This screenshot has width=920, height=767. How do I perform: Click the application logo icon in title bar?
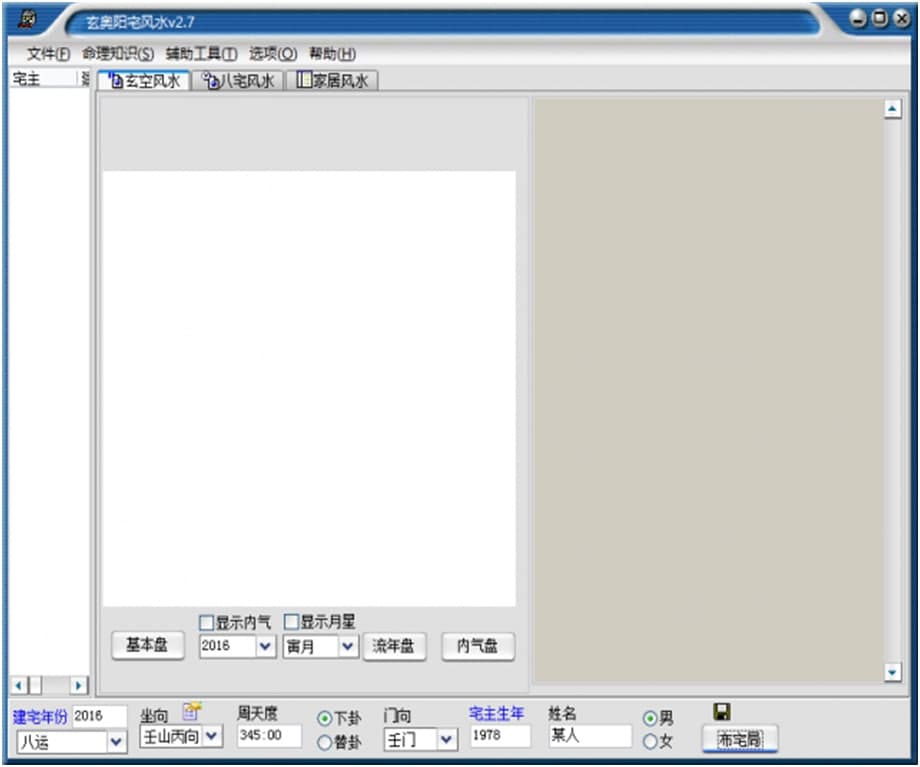pos(27,19)
